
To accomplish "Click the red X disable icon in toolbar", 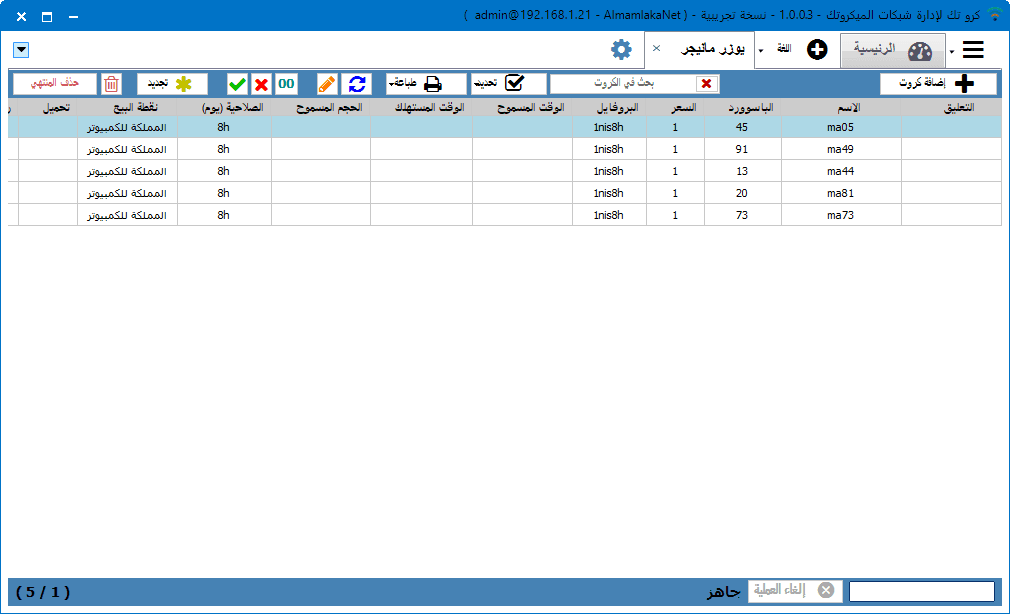I will coord(261,84).
